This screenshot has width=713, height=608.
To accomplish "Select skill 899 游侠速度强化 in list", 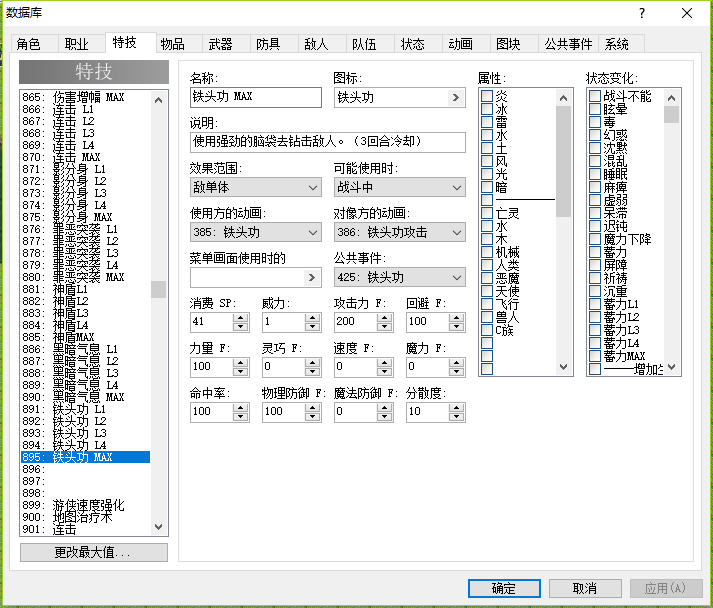I will point(85,505).
